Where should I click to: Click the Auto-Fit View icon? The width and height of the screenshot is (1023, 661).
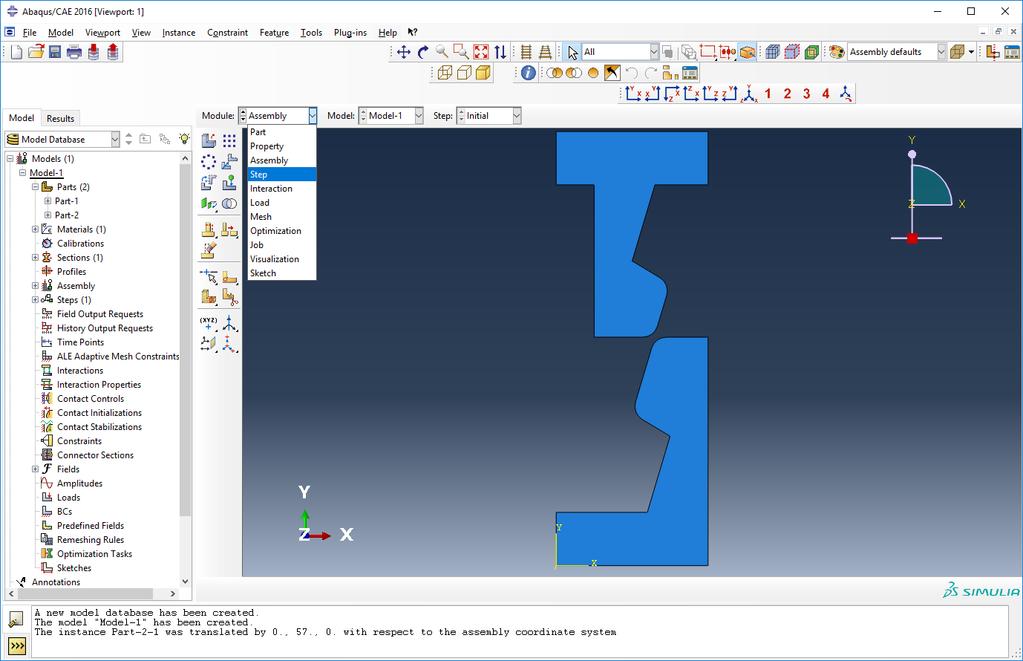tap(481, 52)
